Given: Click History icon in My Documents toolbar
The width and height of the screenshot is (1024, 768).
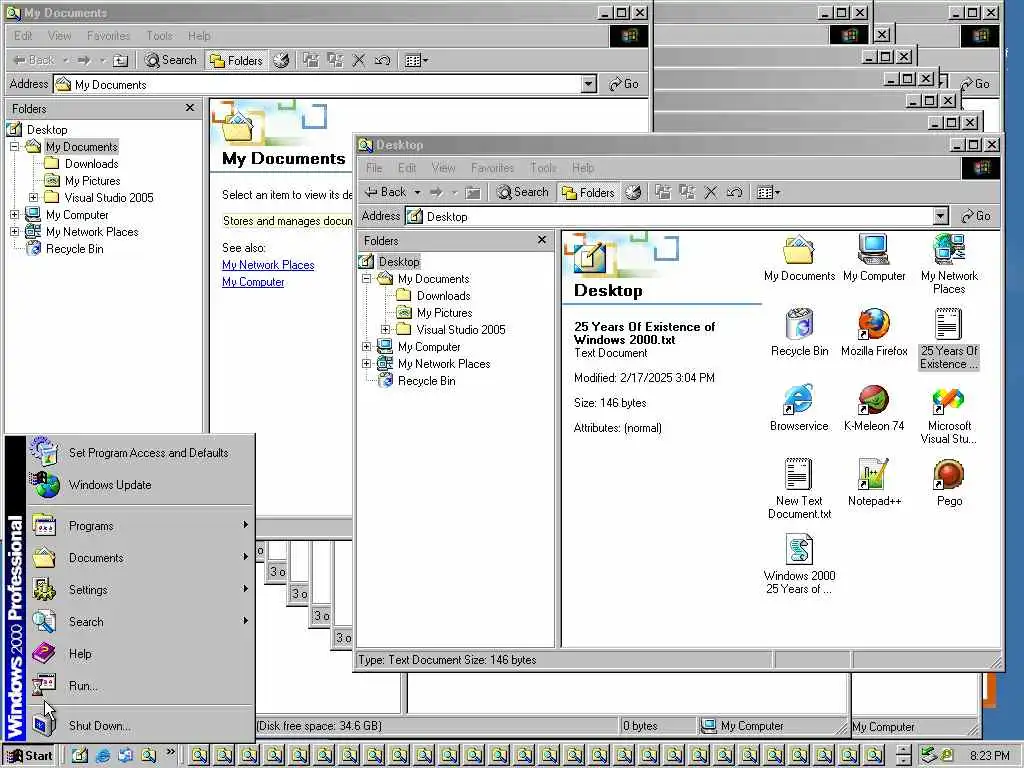Looking at the screenshot, I should pos(281,61).
